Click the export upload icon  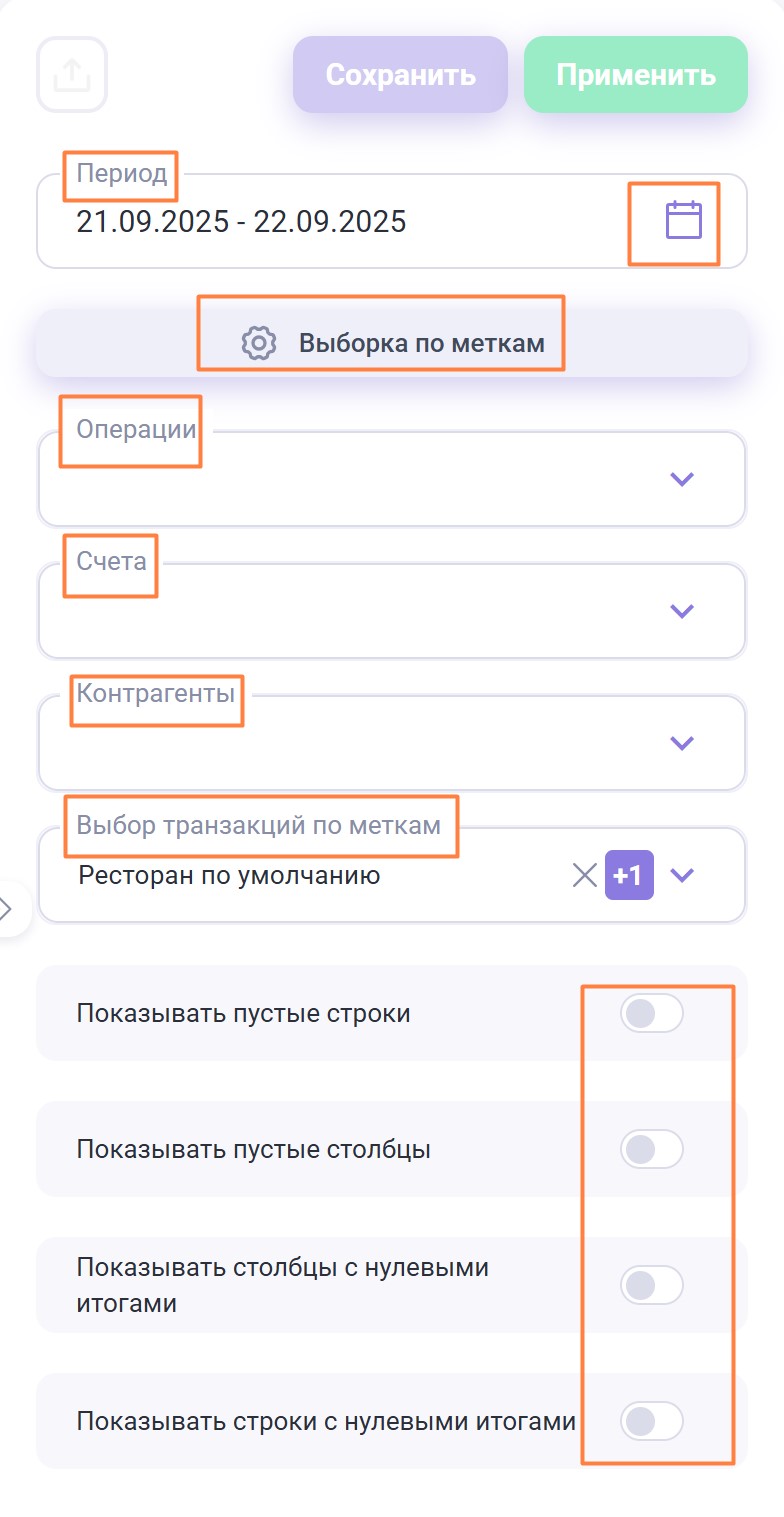[x=71, y=74]
